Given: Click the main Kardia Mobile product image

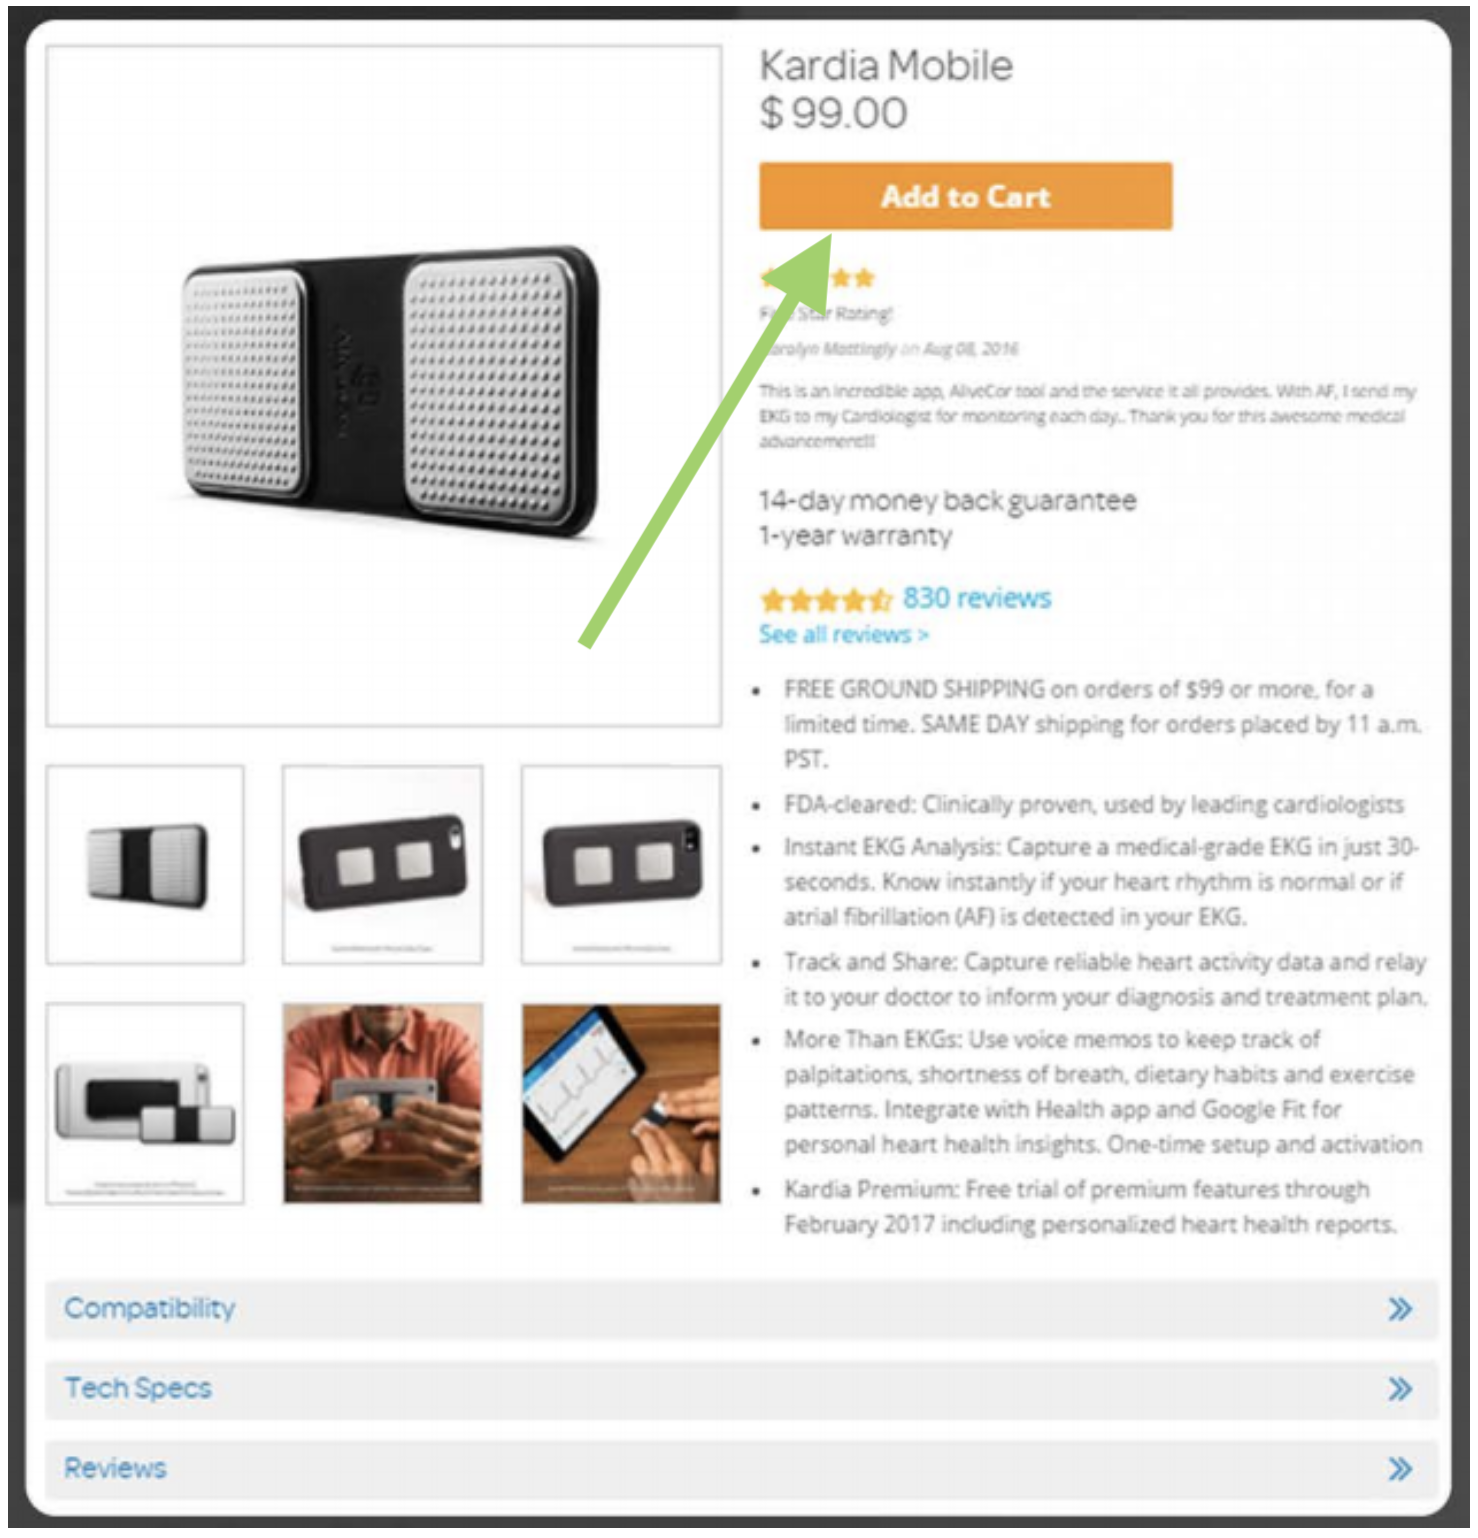Looking at the screenshot, I should (384, 386).
